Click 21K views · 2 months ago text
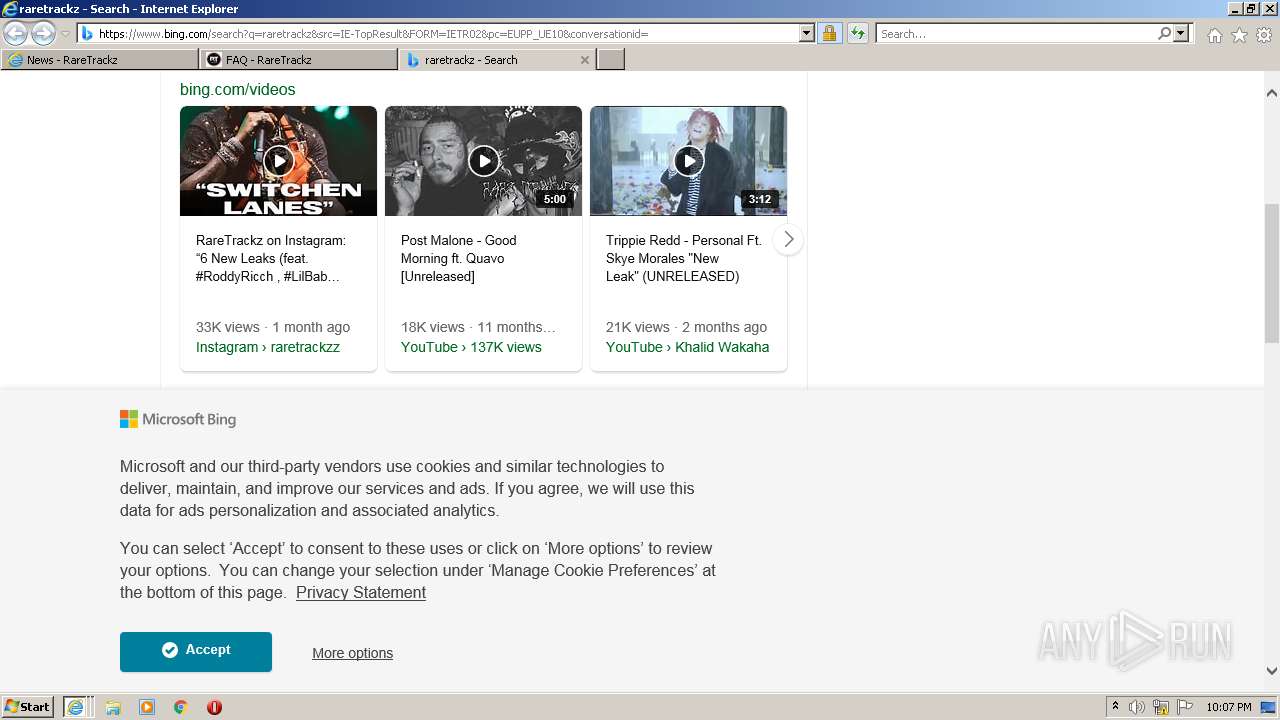 pyautogui.click(x=686, y=327)
